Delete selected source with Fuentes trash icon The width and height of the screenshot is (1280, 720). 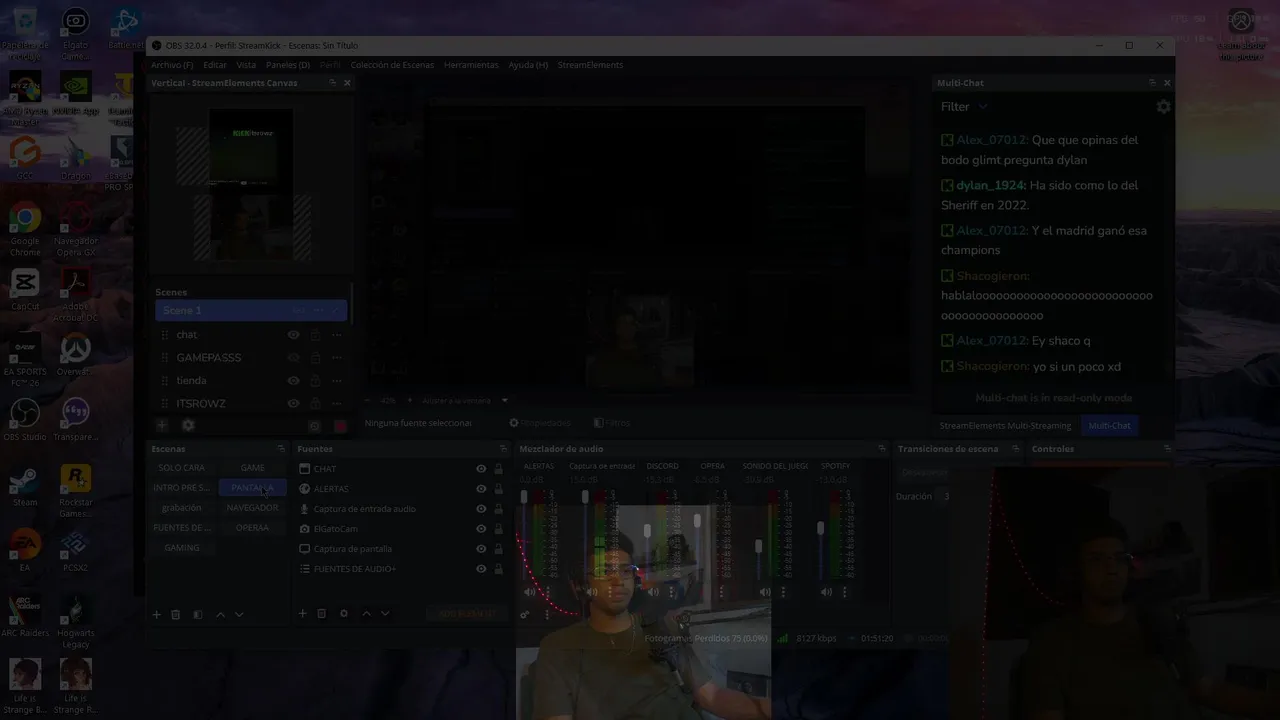pyautogui.click(x=321, y=613)
